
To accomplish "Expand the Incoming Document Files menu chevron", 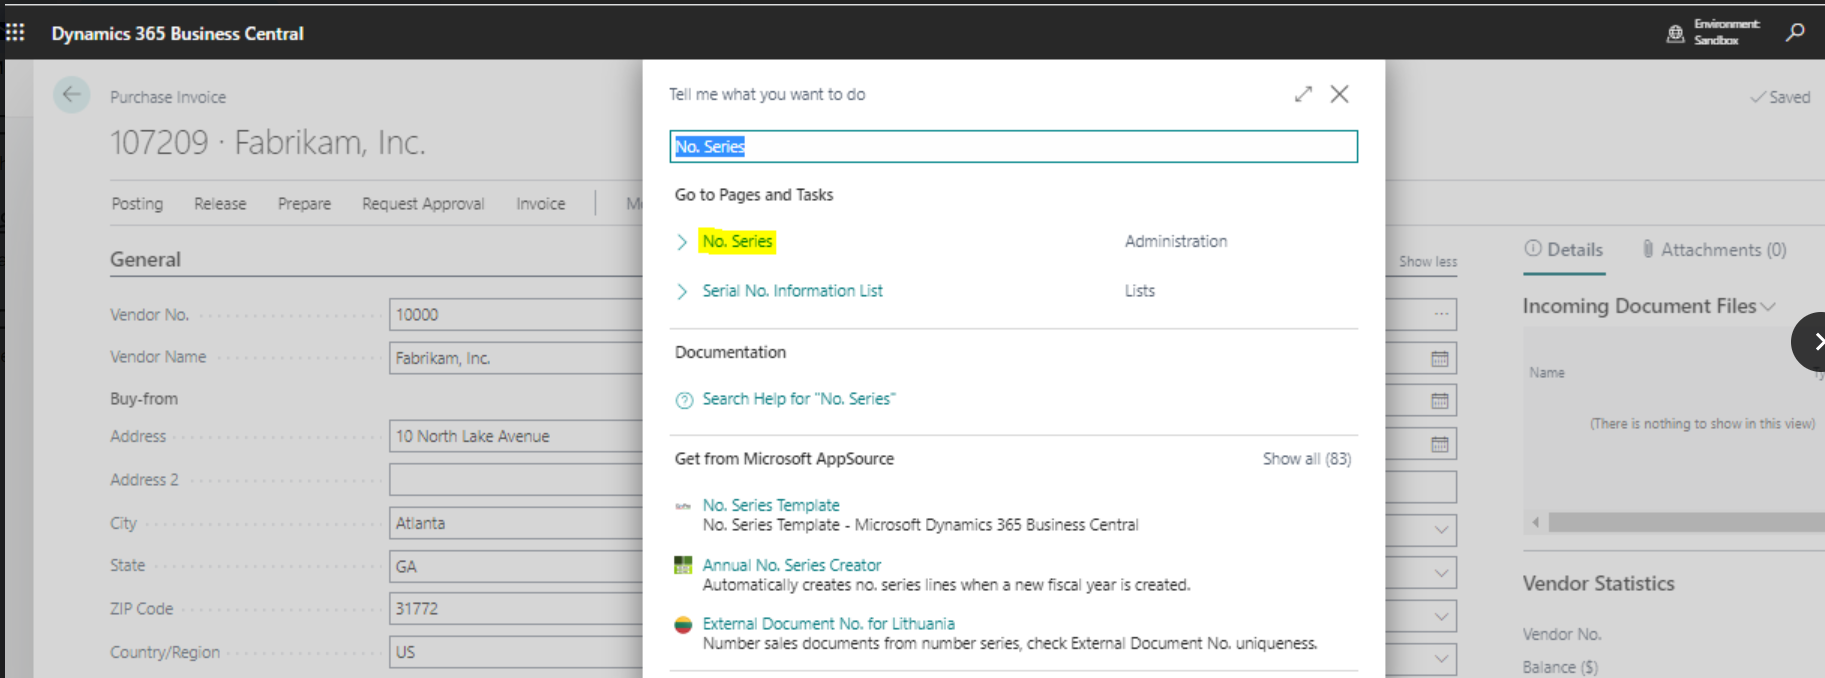I will click(1768, 307).
